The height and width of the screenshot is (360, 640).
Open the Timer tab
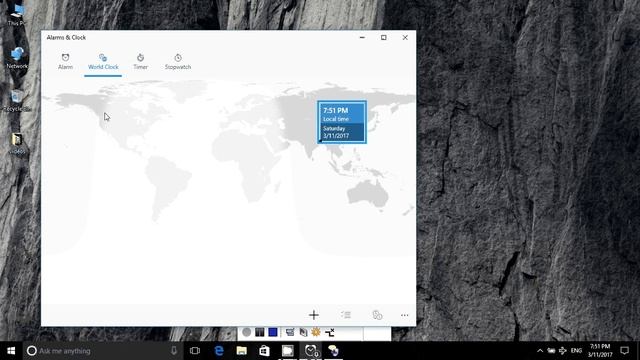tap(140, 62)
